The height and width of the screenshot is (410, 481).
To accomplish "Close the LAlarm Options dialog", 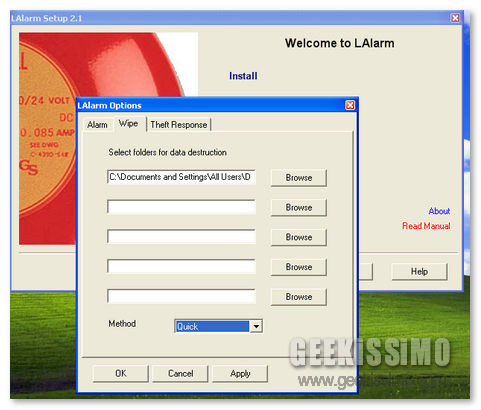I will click(350, 105).
